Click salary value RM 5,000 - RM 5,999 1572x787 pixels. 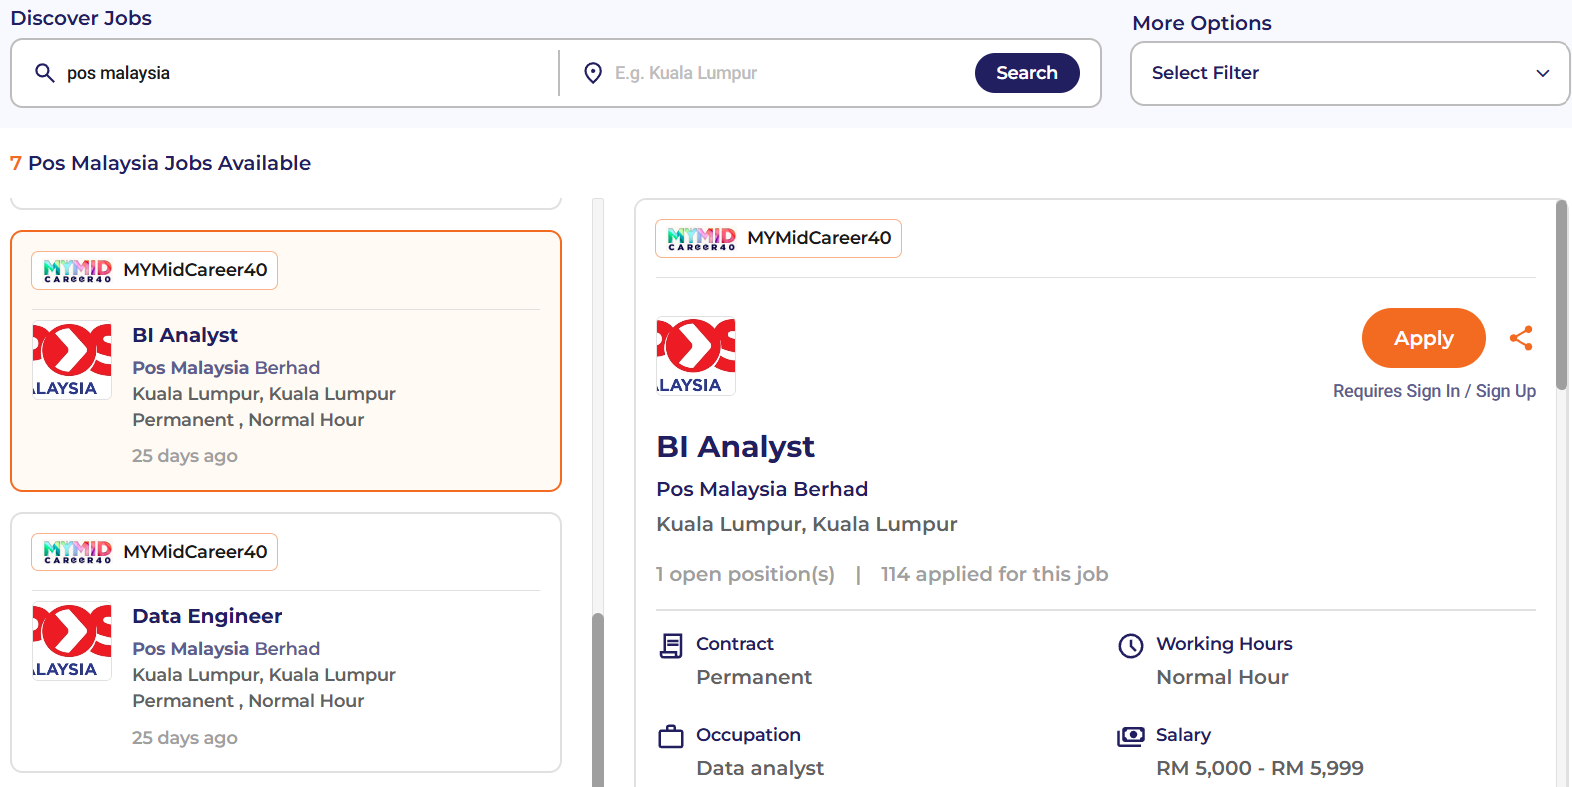pos(1260,768)
